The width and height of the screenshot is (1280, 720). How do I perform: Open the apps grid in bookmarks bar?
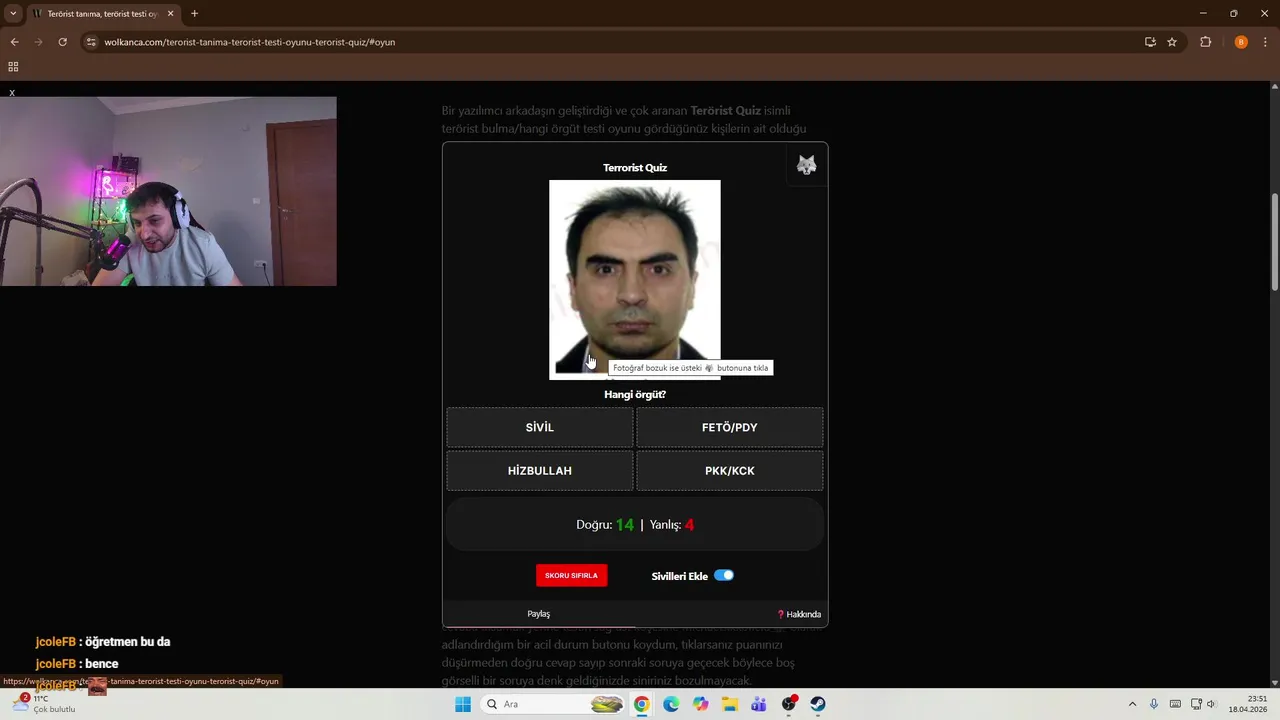(x=13, y=67)
